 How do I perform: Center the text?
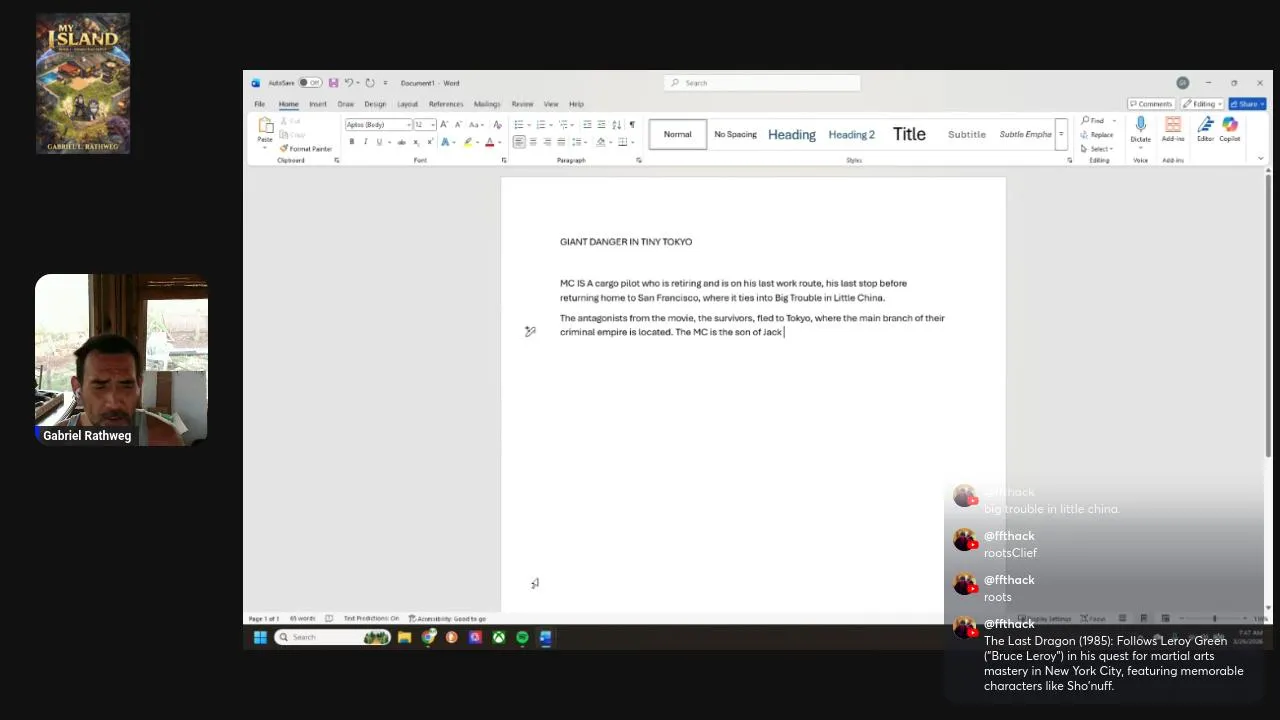[533, 142]
